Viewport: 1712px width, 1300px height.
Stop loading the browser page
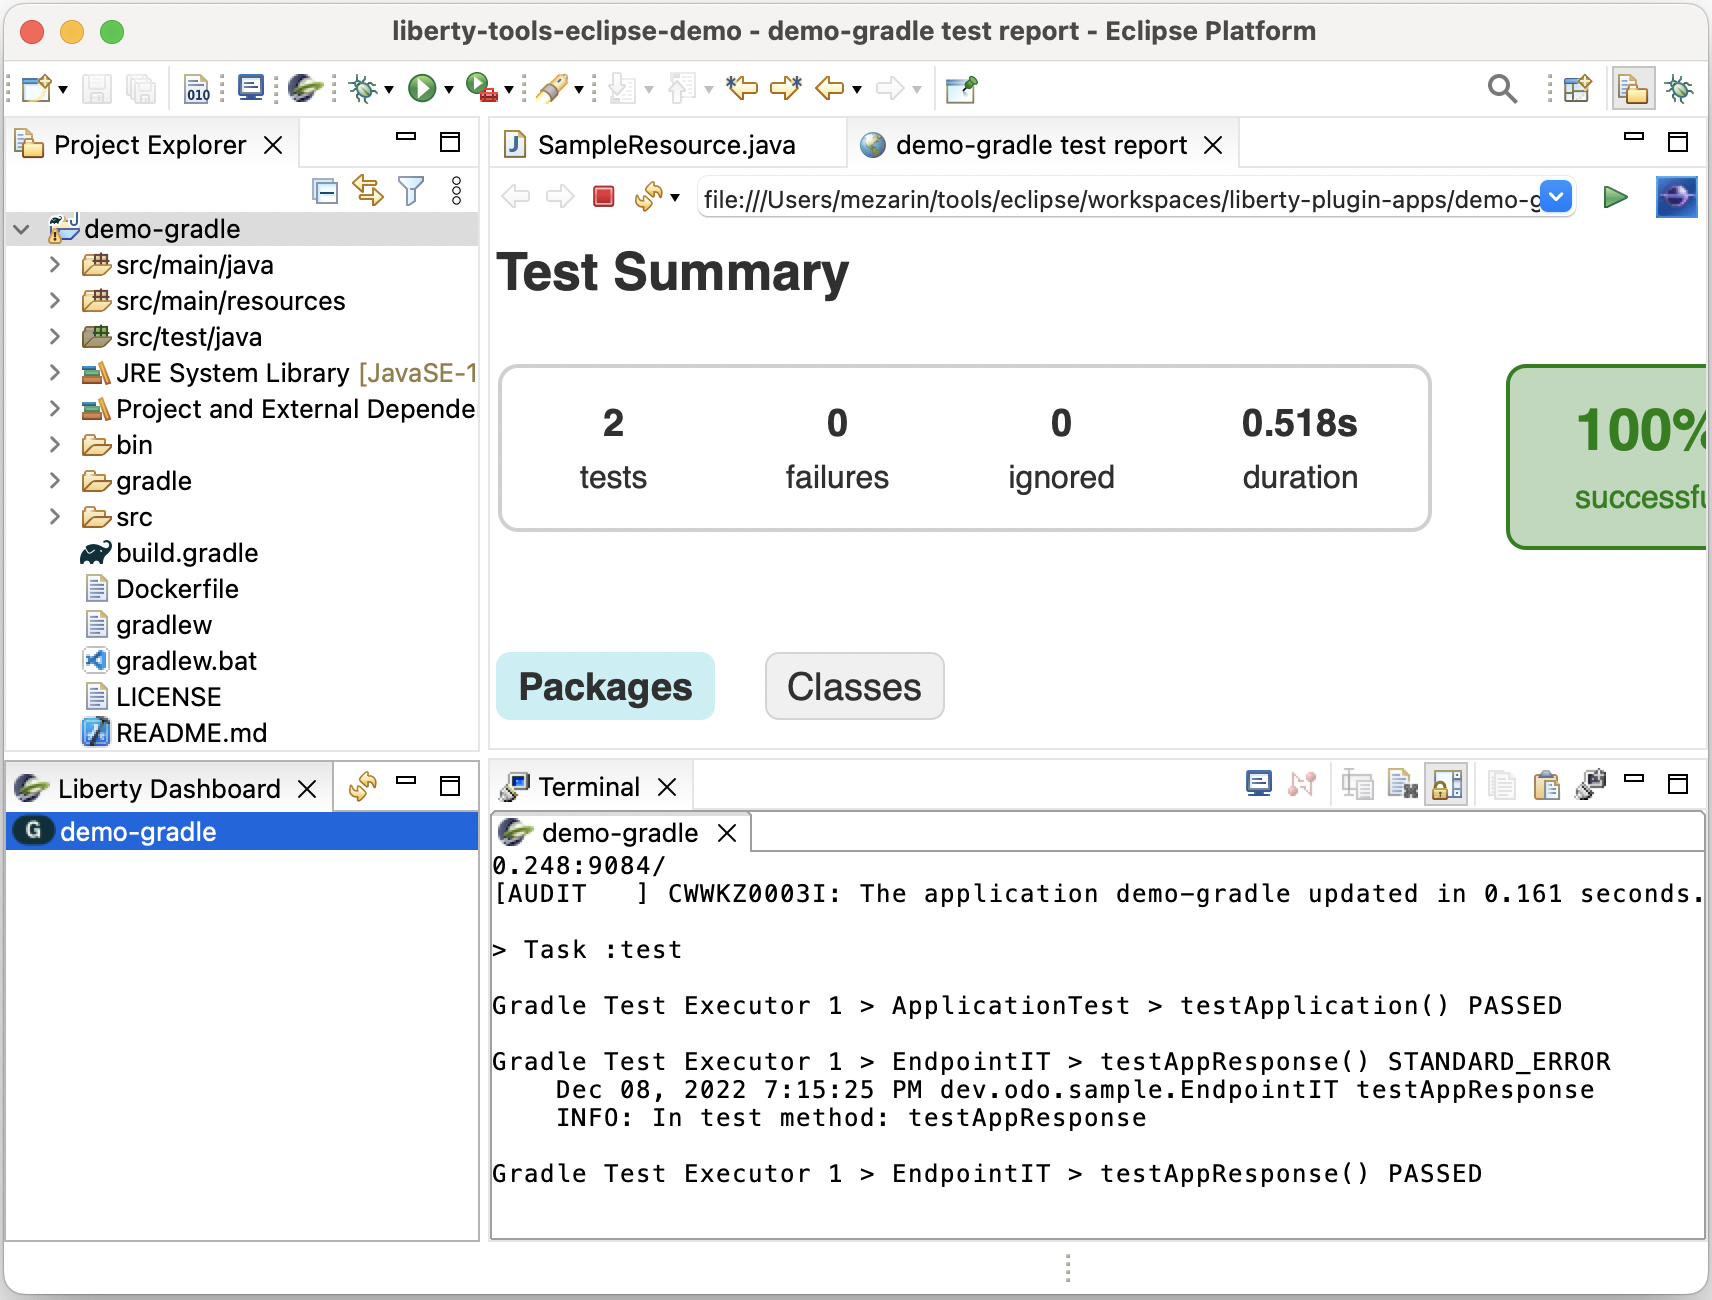[604, 196]
